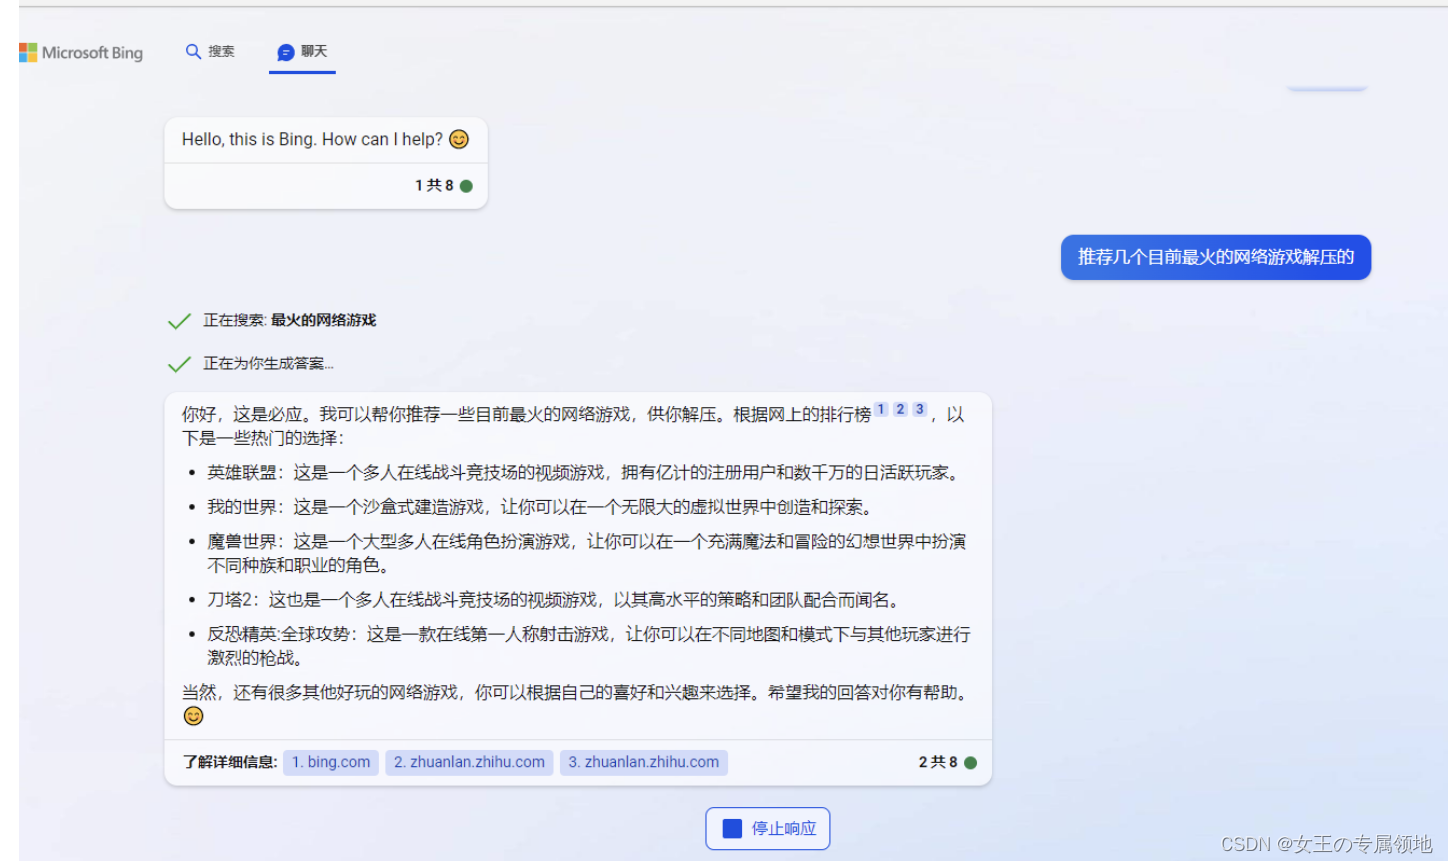Click the intro sentence 你好，这是必应
The height and width of the screenshot is (864, 1448).
point(248,415)
